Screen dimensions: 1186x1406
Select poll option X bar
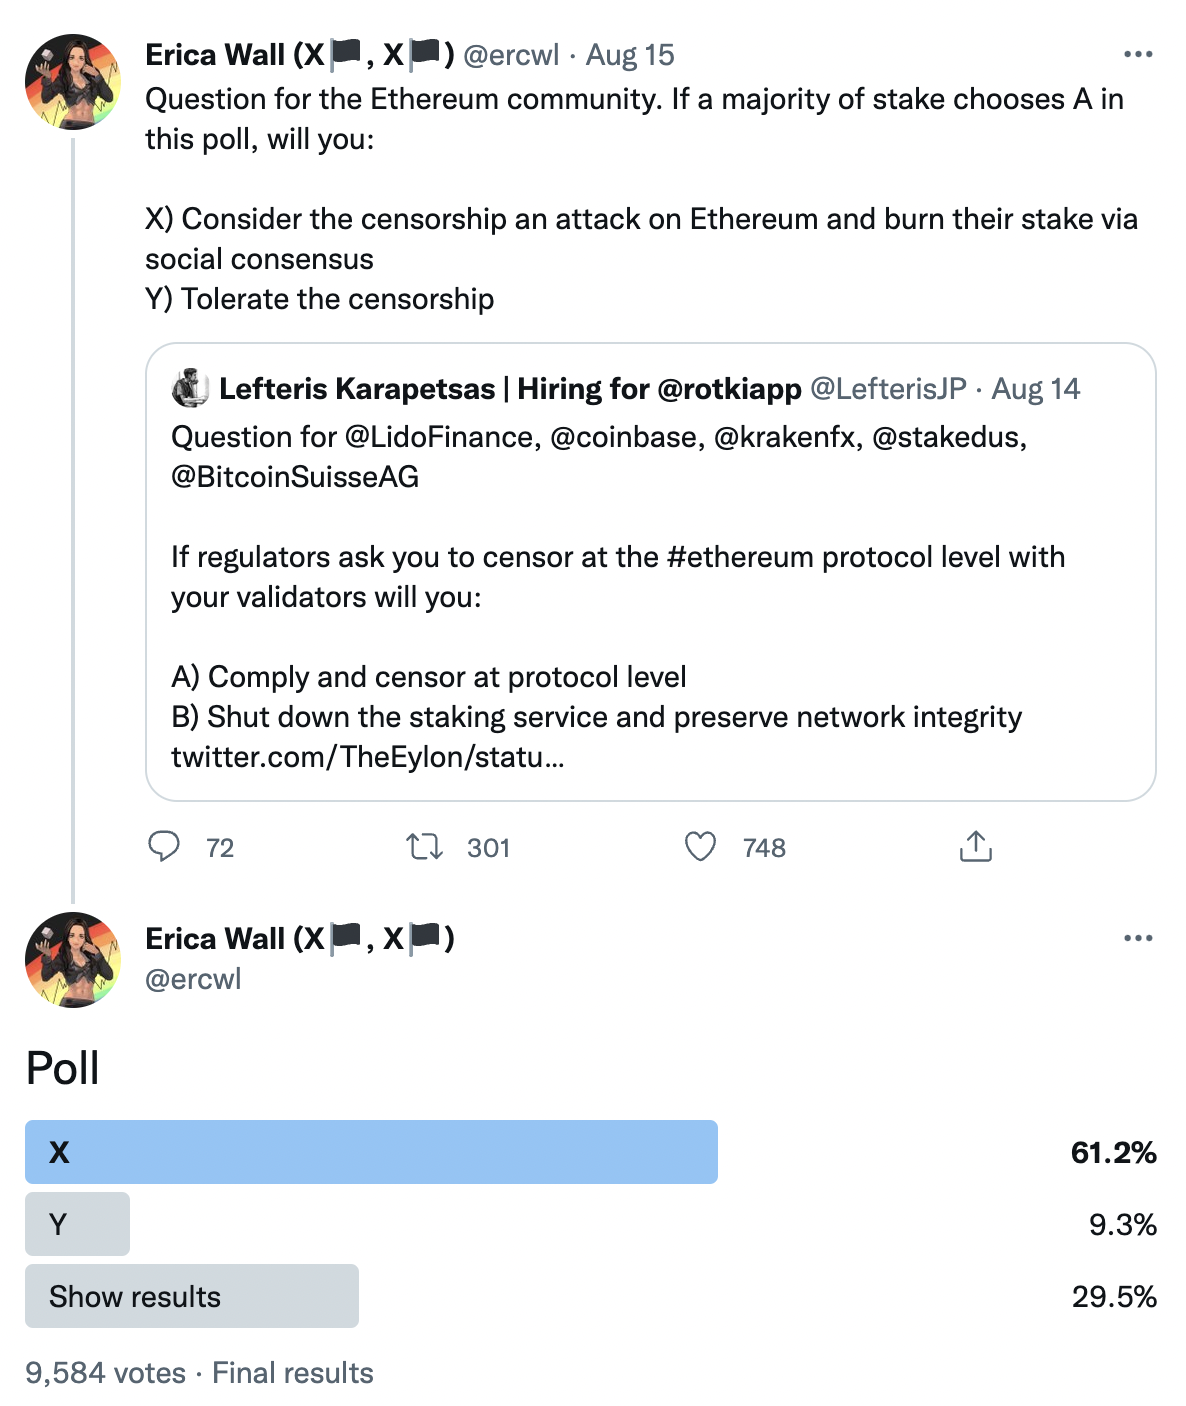[371, 1152]
